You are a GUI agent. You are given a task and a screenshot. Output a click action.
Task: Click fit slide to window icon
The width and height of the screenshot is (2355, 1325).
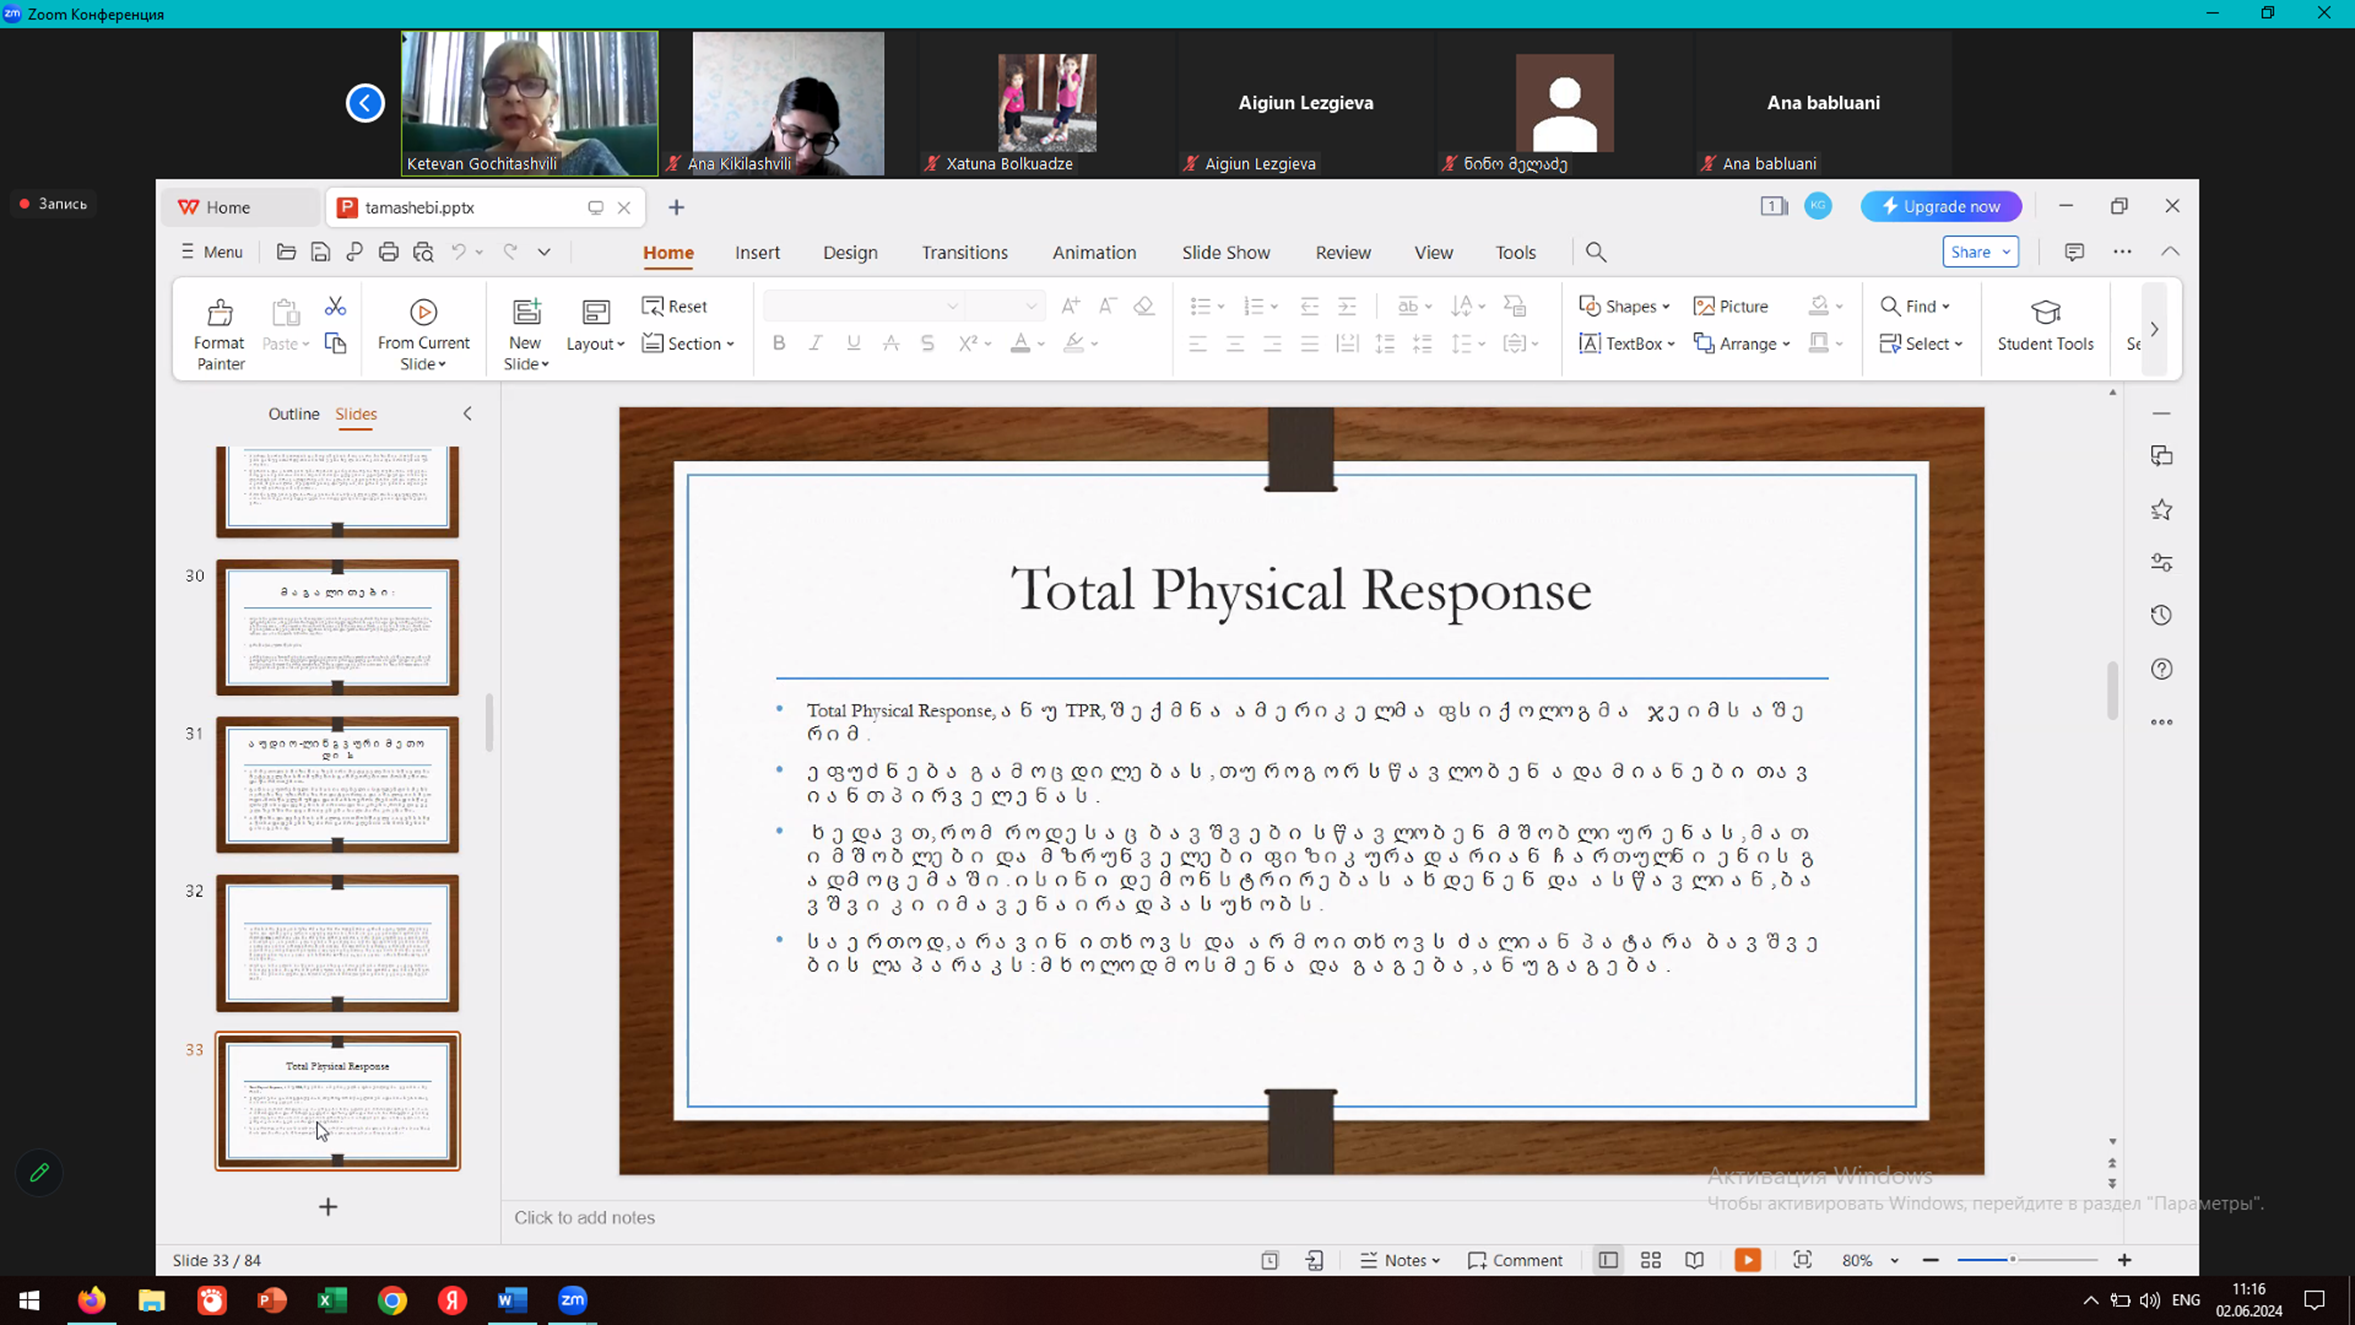pyautogui.click(x=1802, y=1260)
